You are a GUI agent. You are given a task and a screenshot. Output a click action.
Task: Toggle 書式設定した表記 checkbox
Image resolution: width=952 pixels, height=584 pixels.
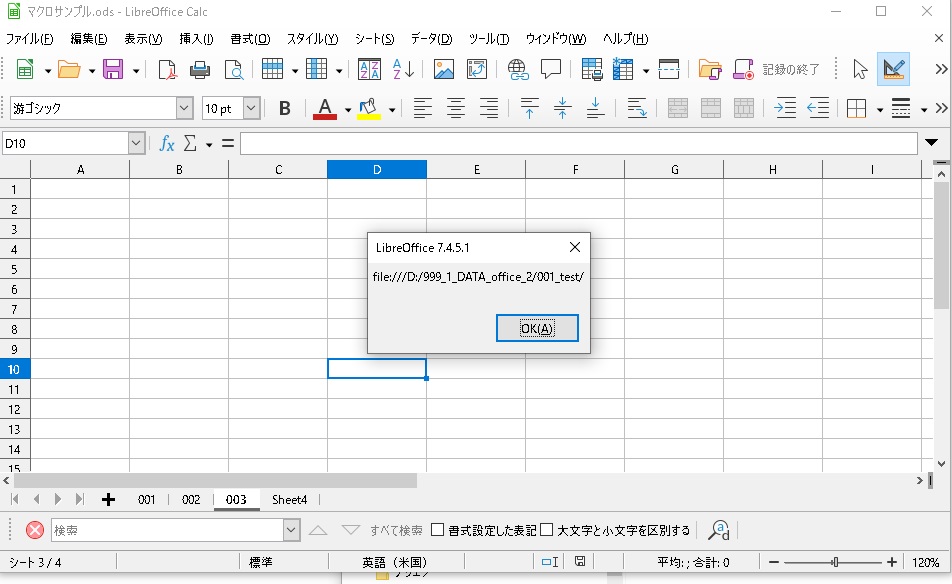coord(484,530)
